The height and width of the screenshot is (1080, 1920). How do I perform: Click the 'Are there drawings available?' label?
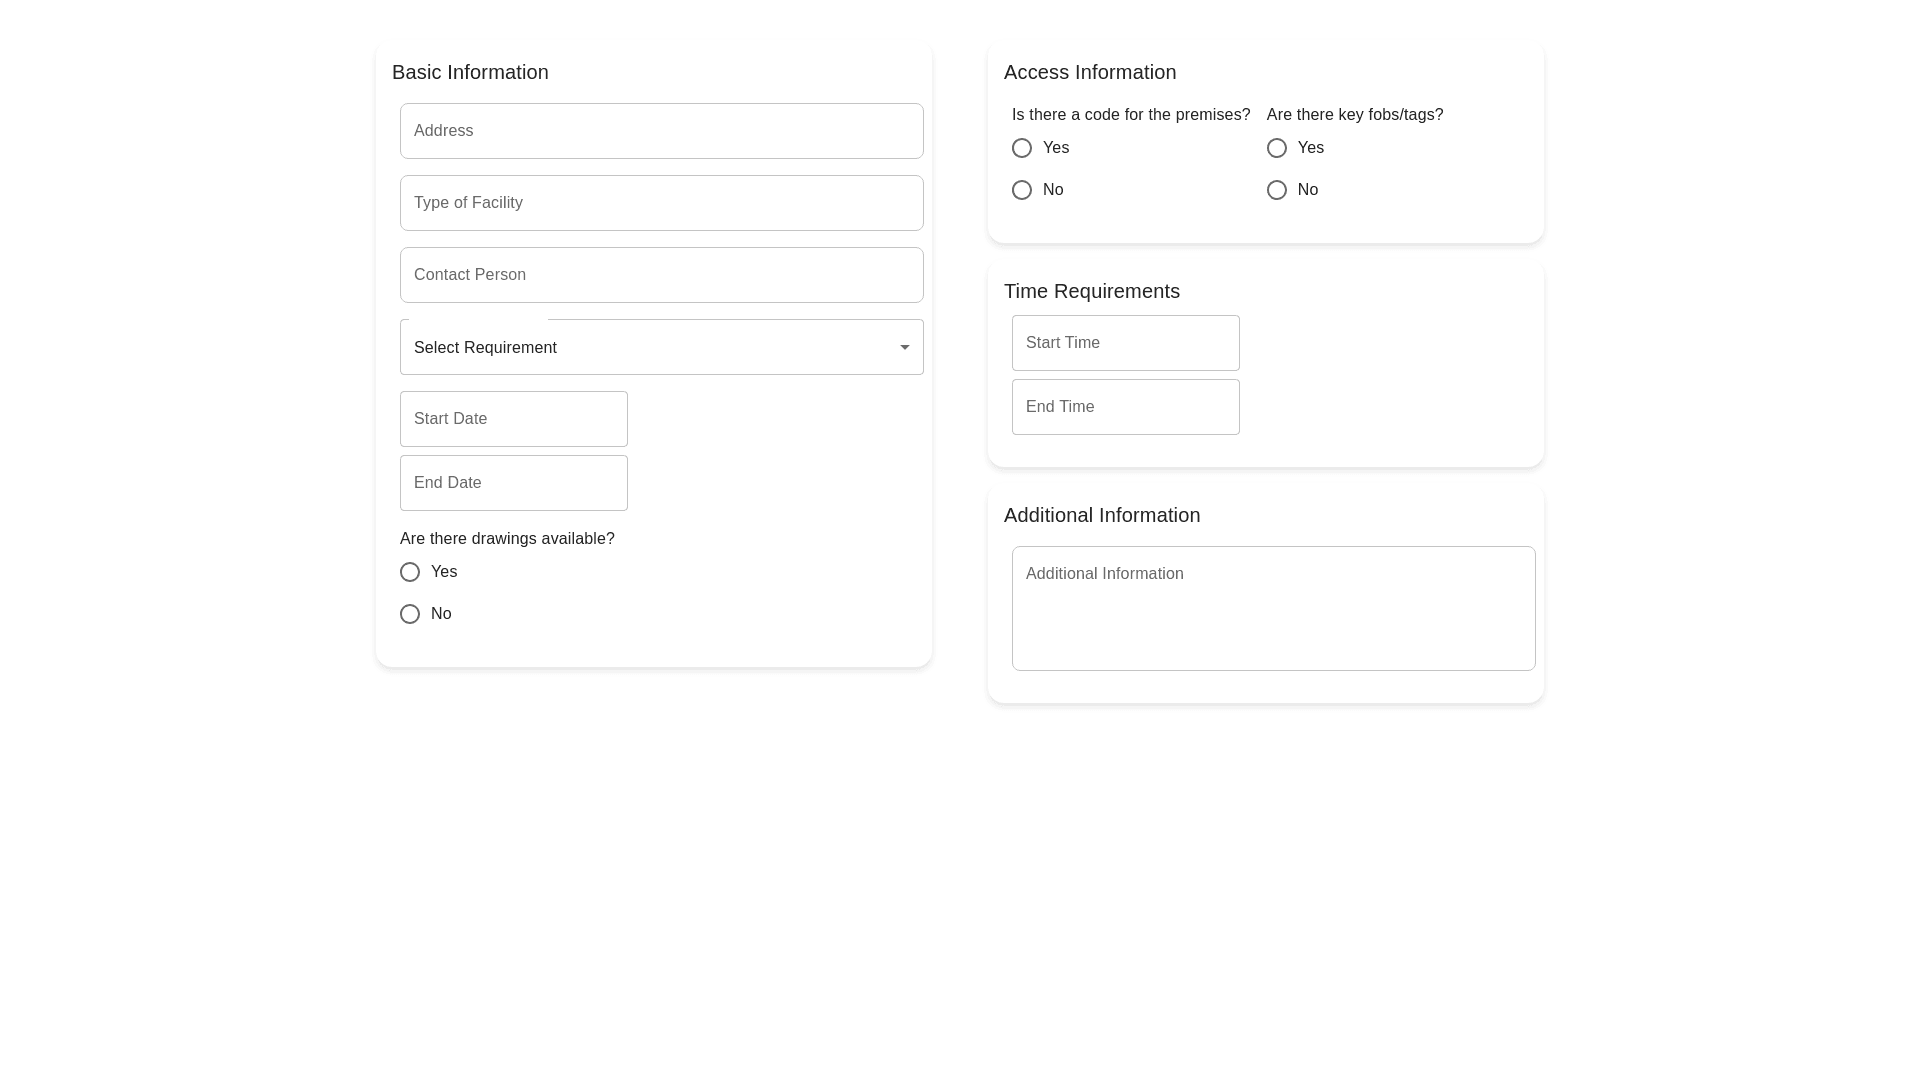click(x=507, y=539)
